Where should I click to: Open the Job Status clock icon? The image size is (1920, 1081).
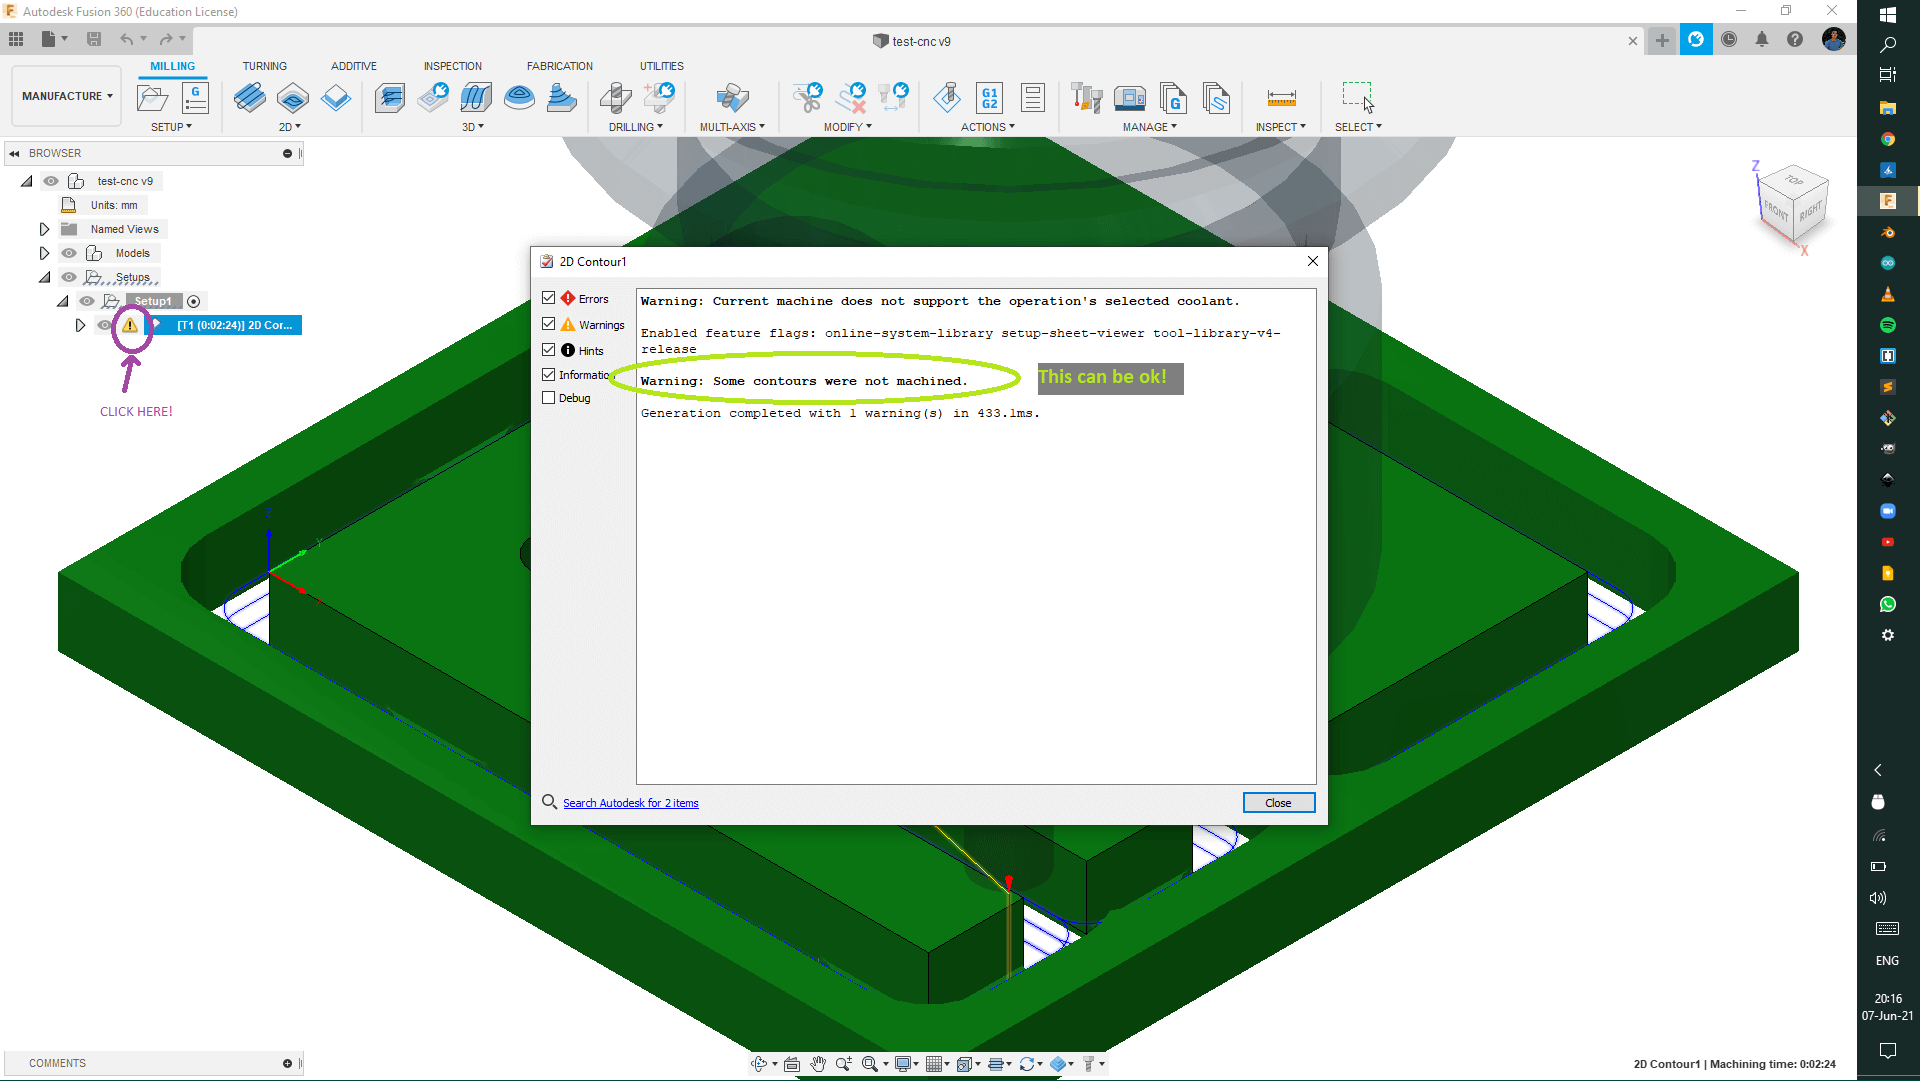[x=1729, y=40]
